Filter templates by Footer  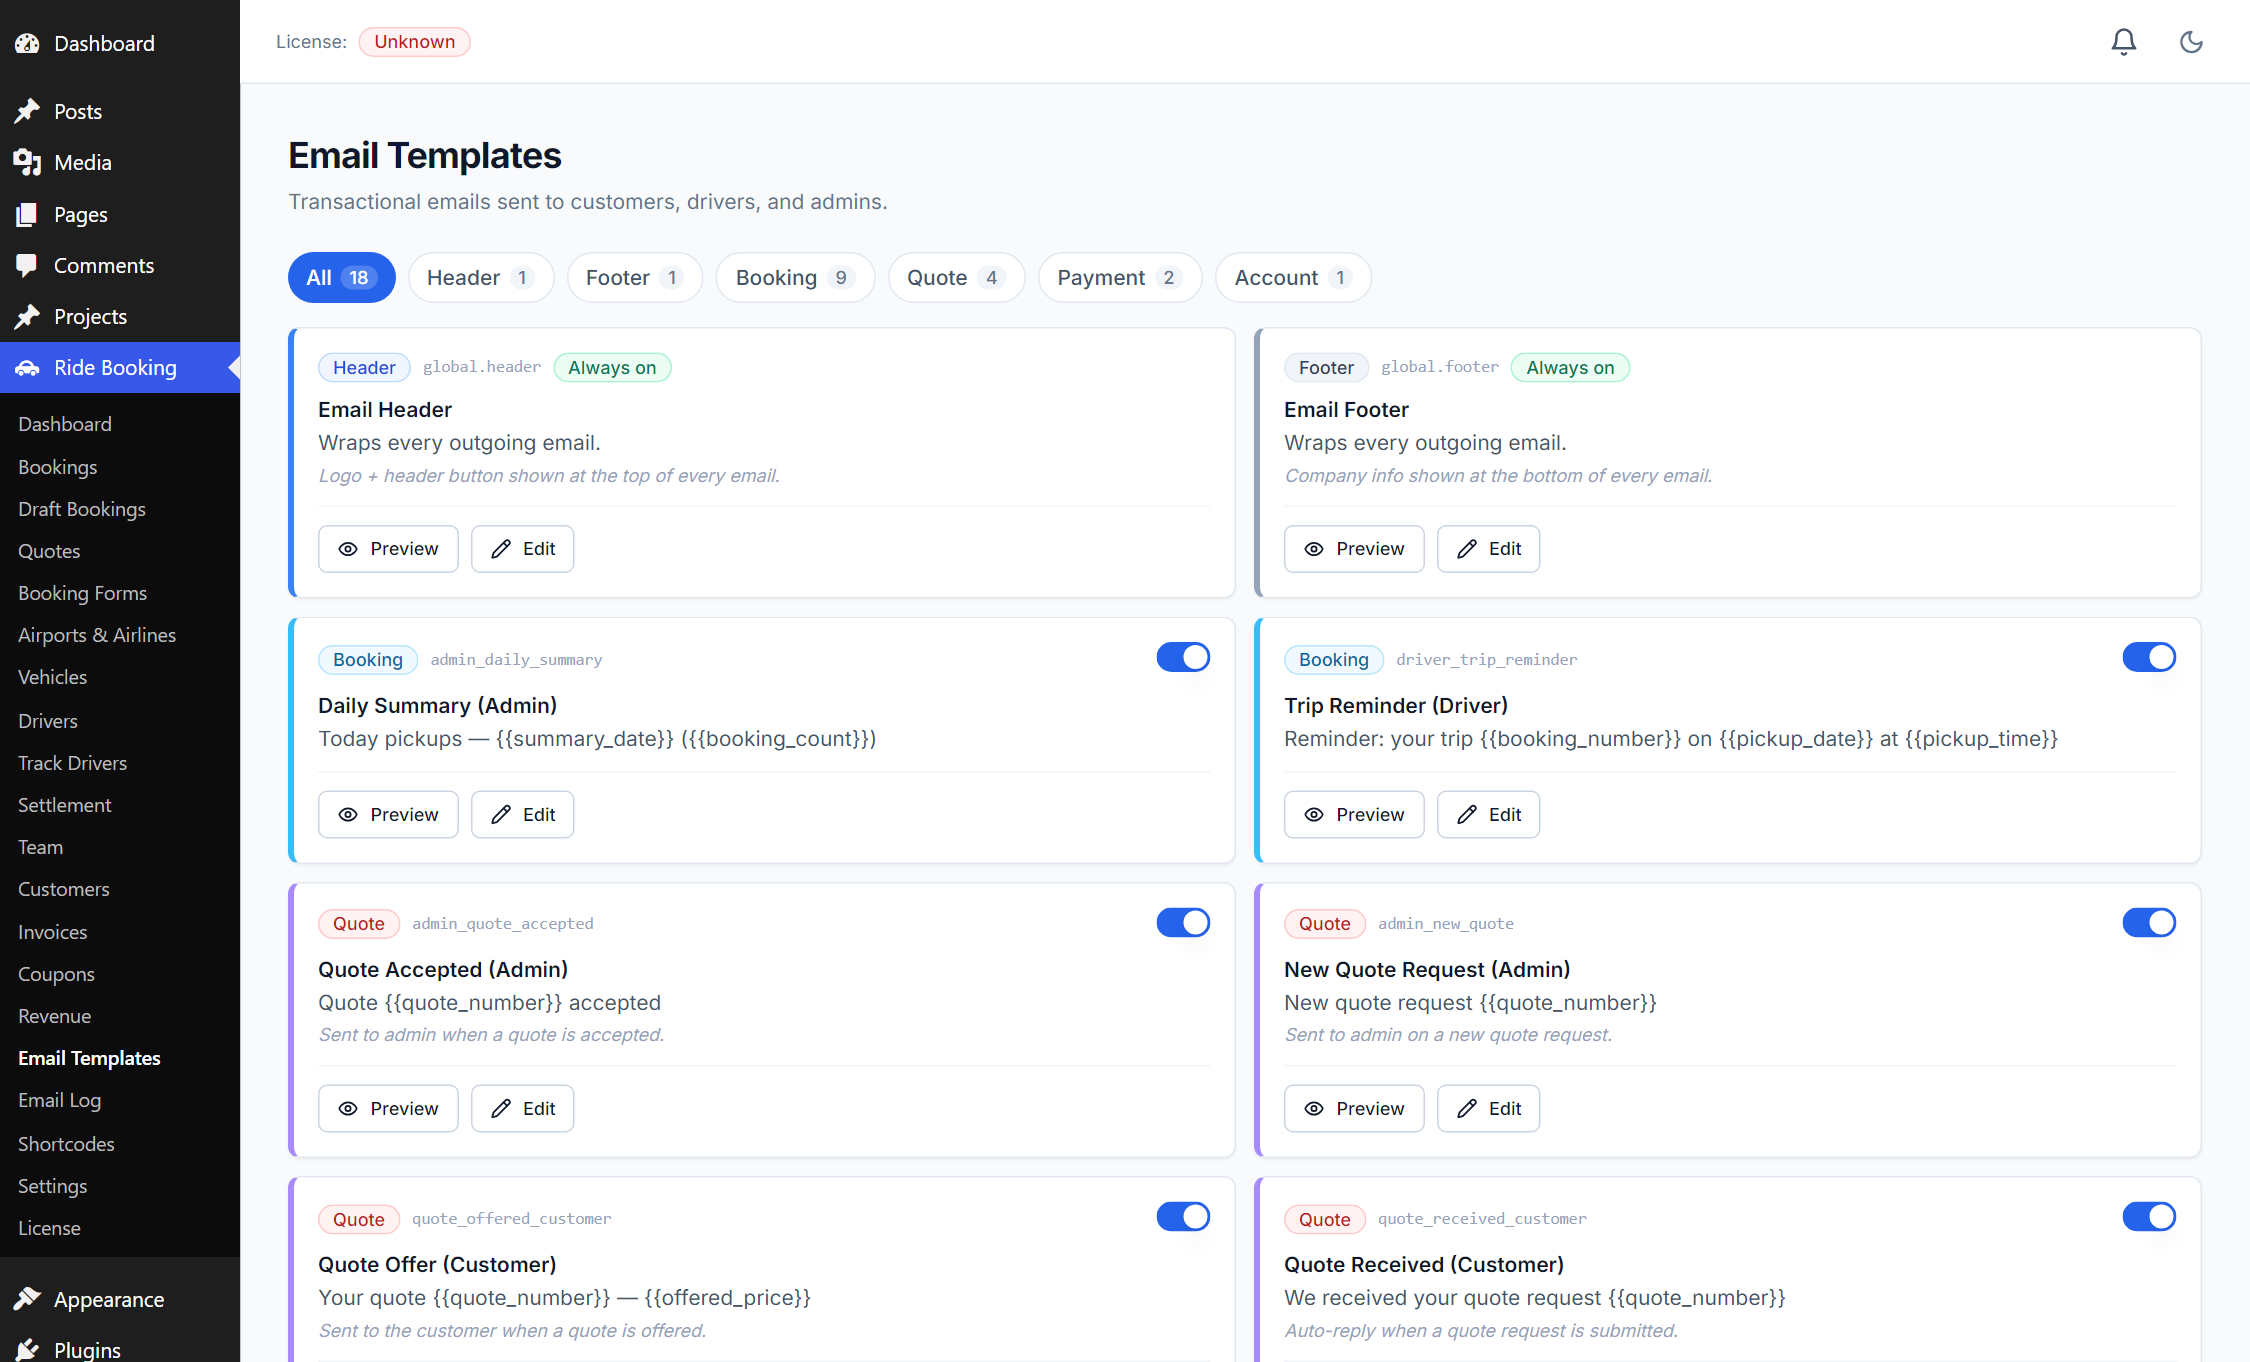[x=634, y=277]
